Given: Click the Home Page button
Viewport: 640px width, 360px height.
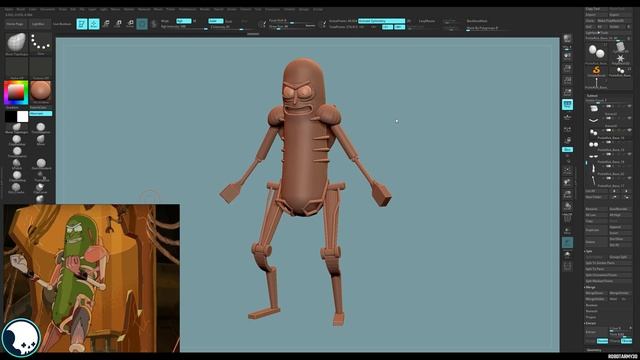Looking at the screenshot, I should 15,24.
